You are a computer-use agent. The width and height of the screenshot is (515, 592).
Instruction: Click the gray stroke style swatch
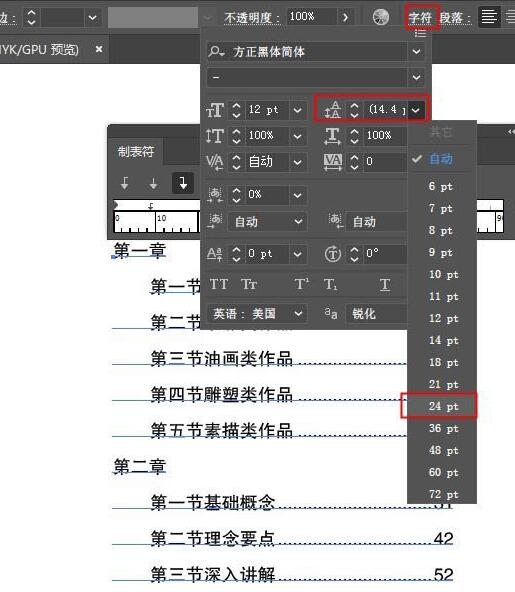153,17
